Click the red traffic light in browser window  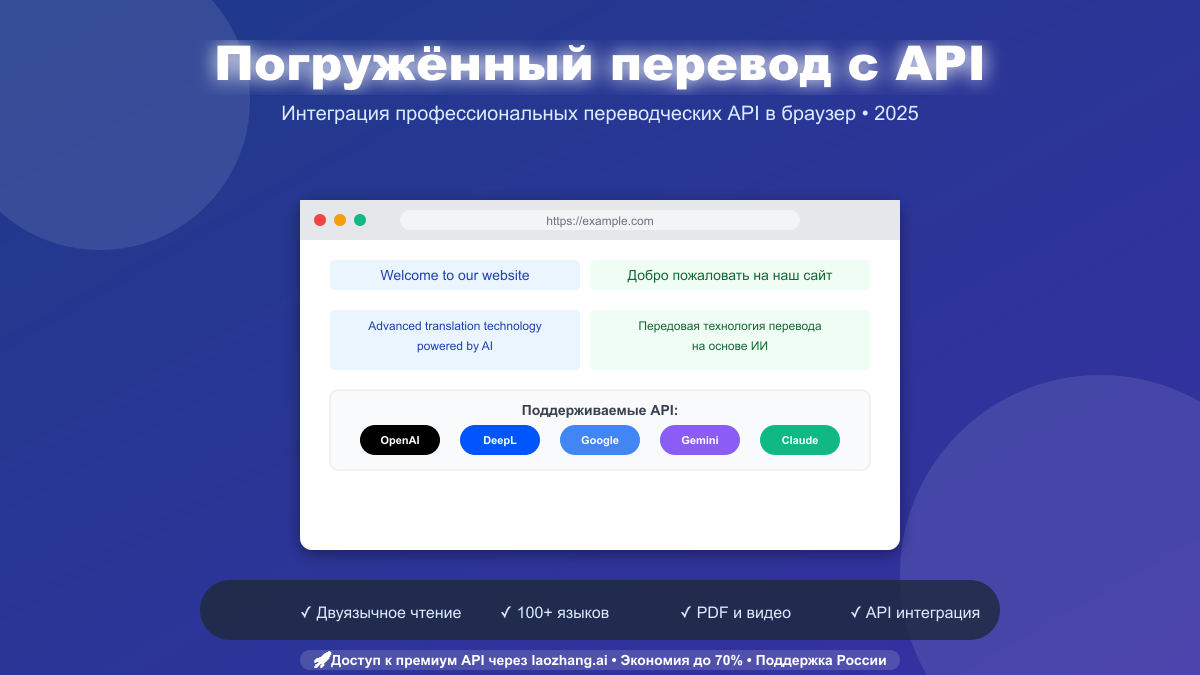pos(320,219)
